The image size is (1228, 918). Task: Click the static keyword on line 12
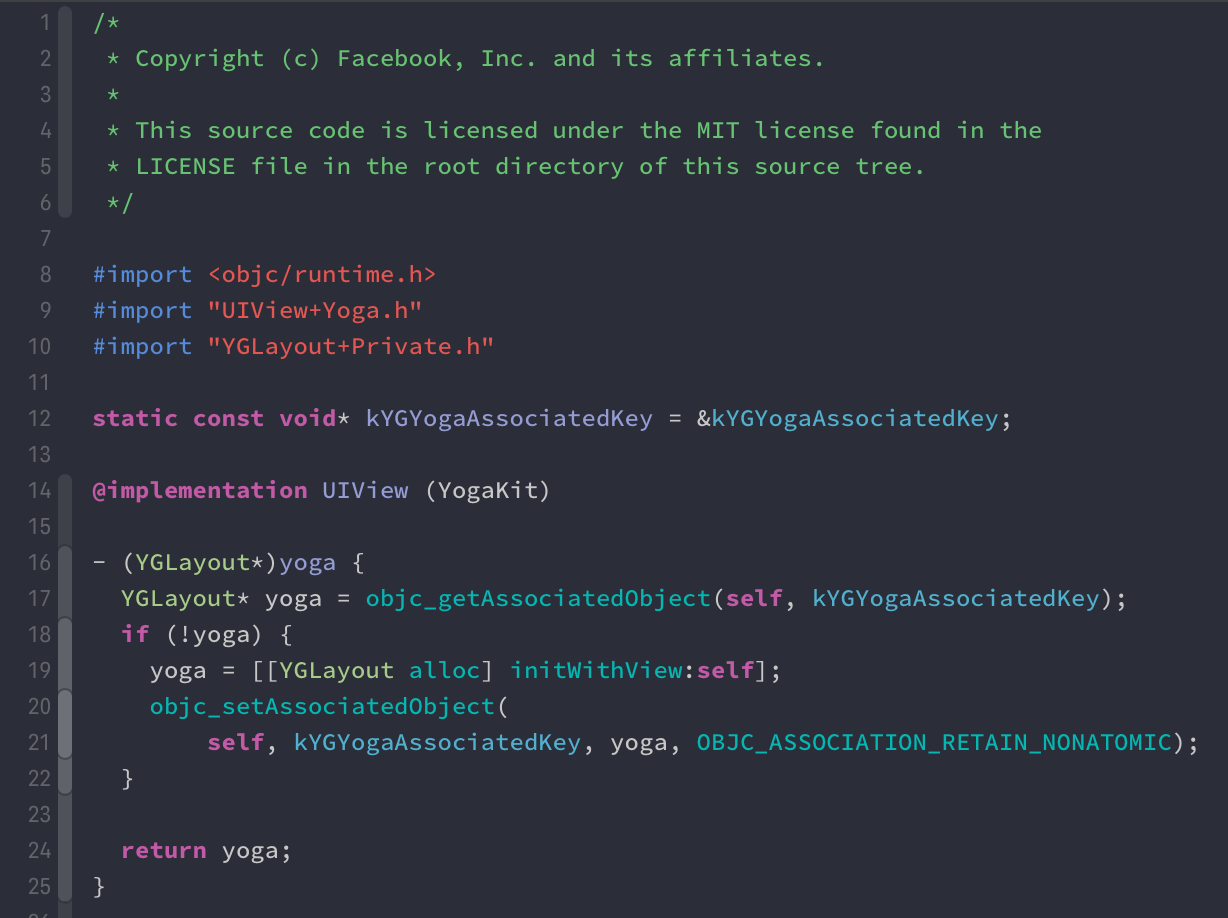pyautogui.click(x=135, y=418)
